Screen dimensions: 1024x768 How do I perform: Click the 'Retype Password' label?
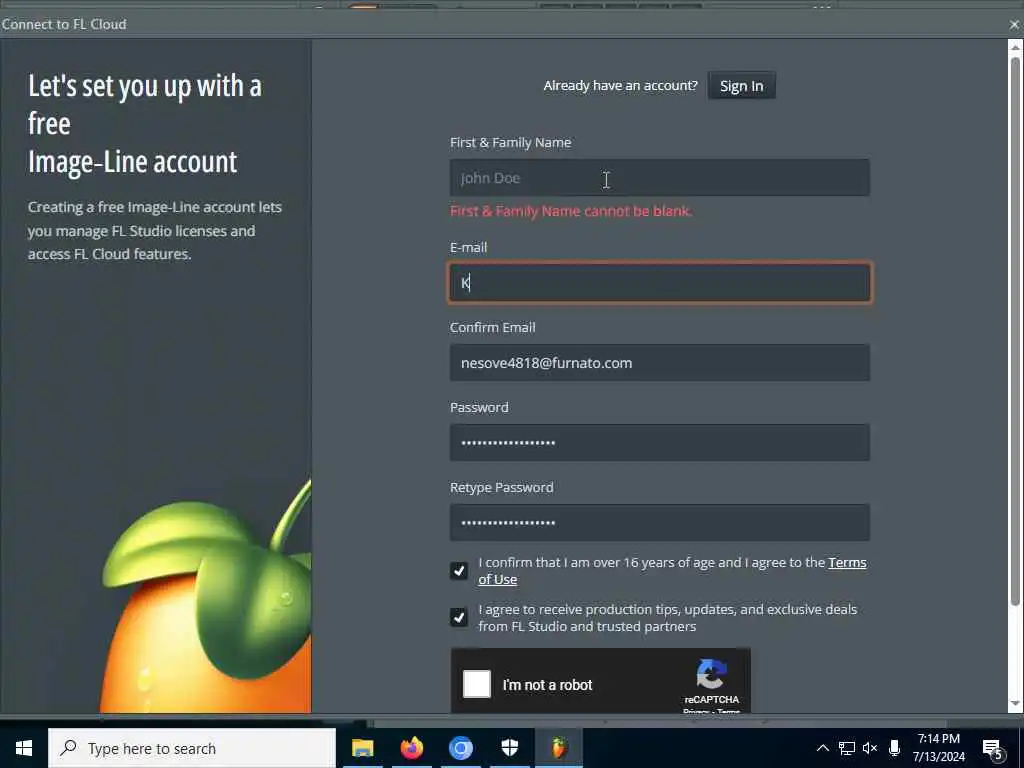tap(502, 487)
